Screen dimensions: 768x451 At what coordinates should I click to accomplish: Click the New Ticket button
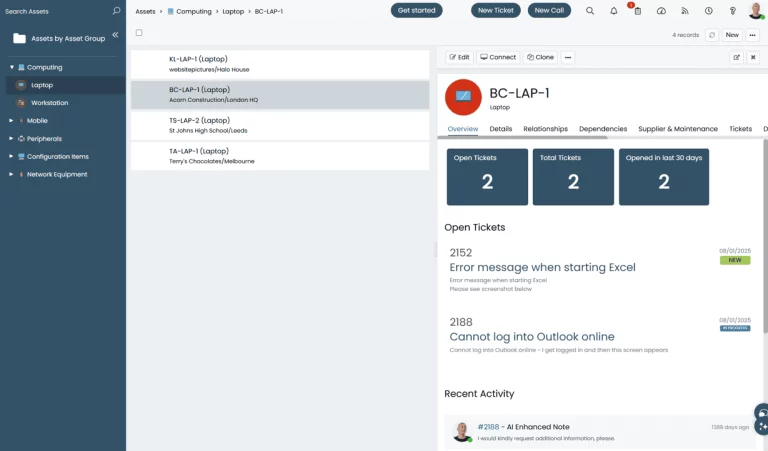tap(496, 11)
